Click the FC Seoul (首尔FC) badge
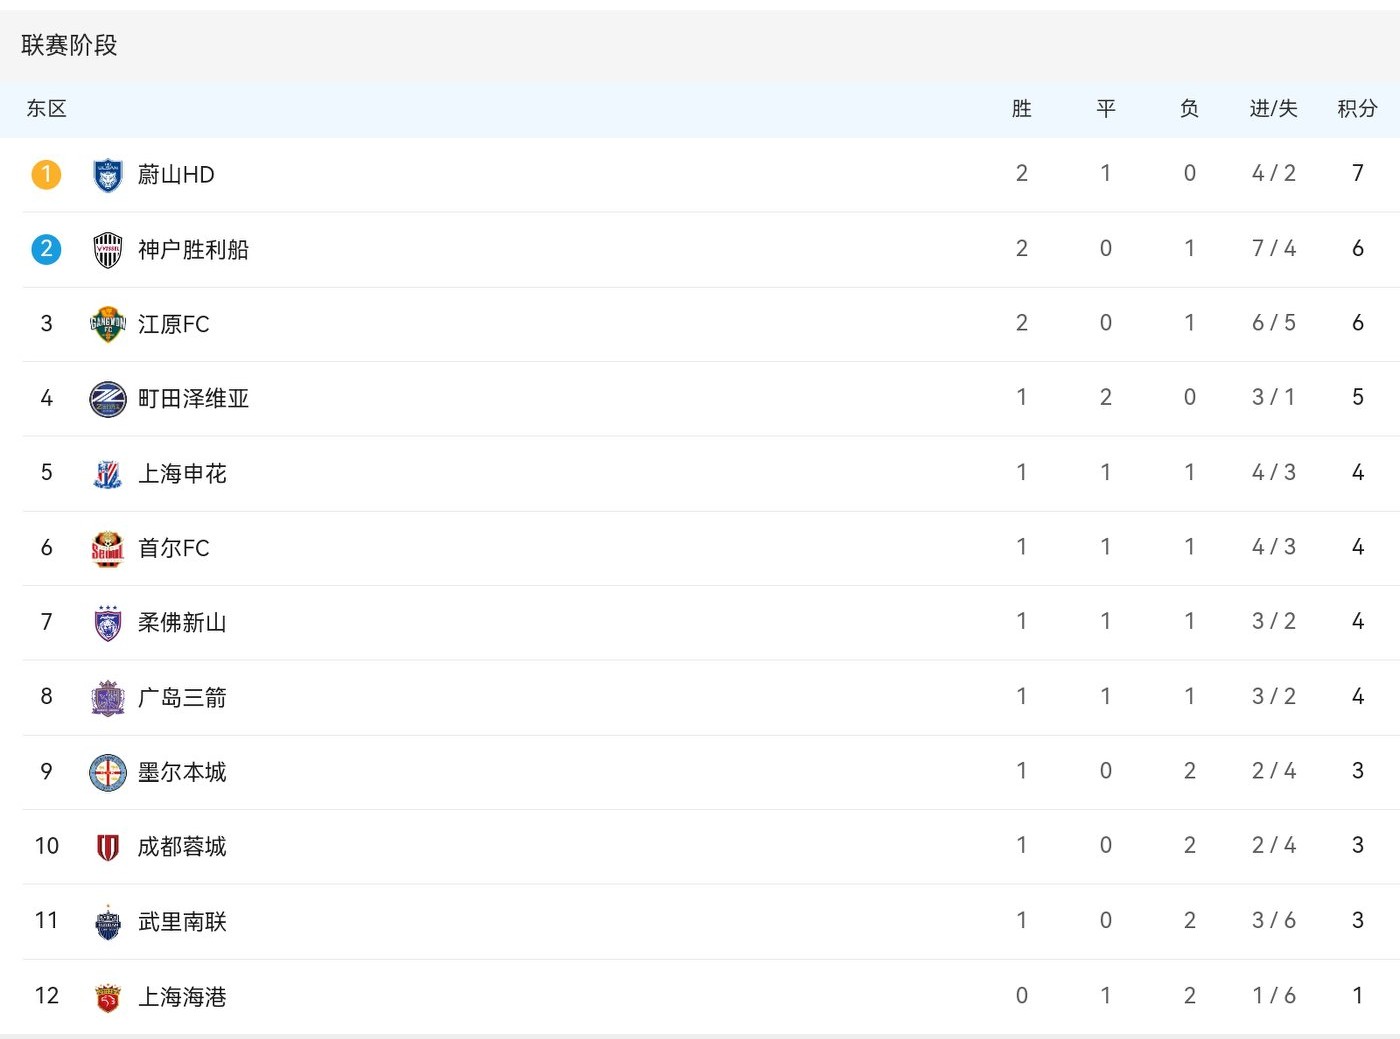 (x=107, y=548)
